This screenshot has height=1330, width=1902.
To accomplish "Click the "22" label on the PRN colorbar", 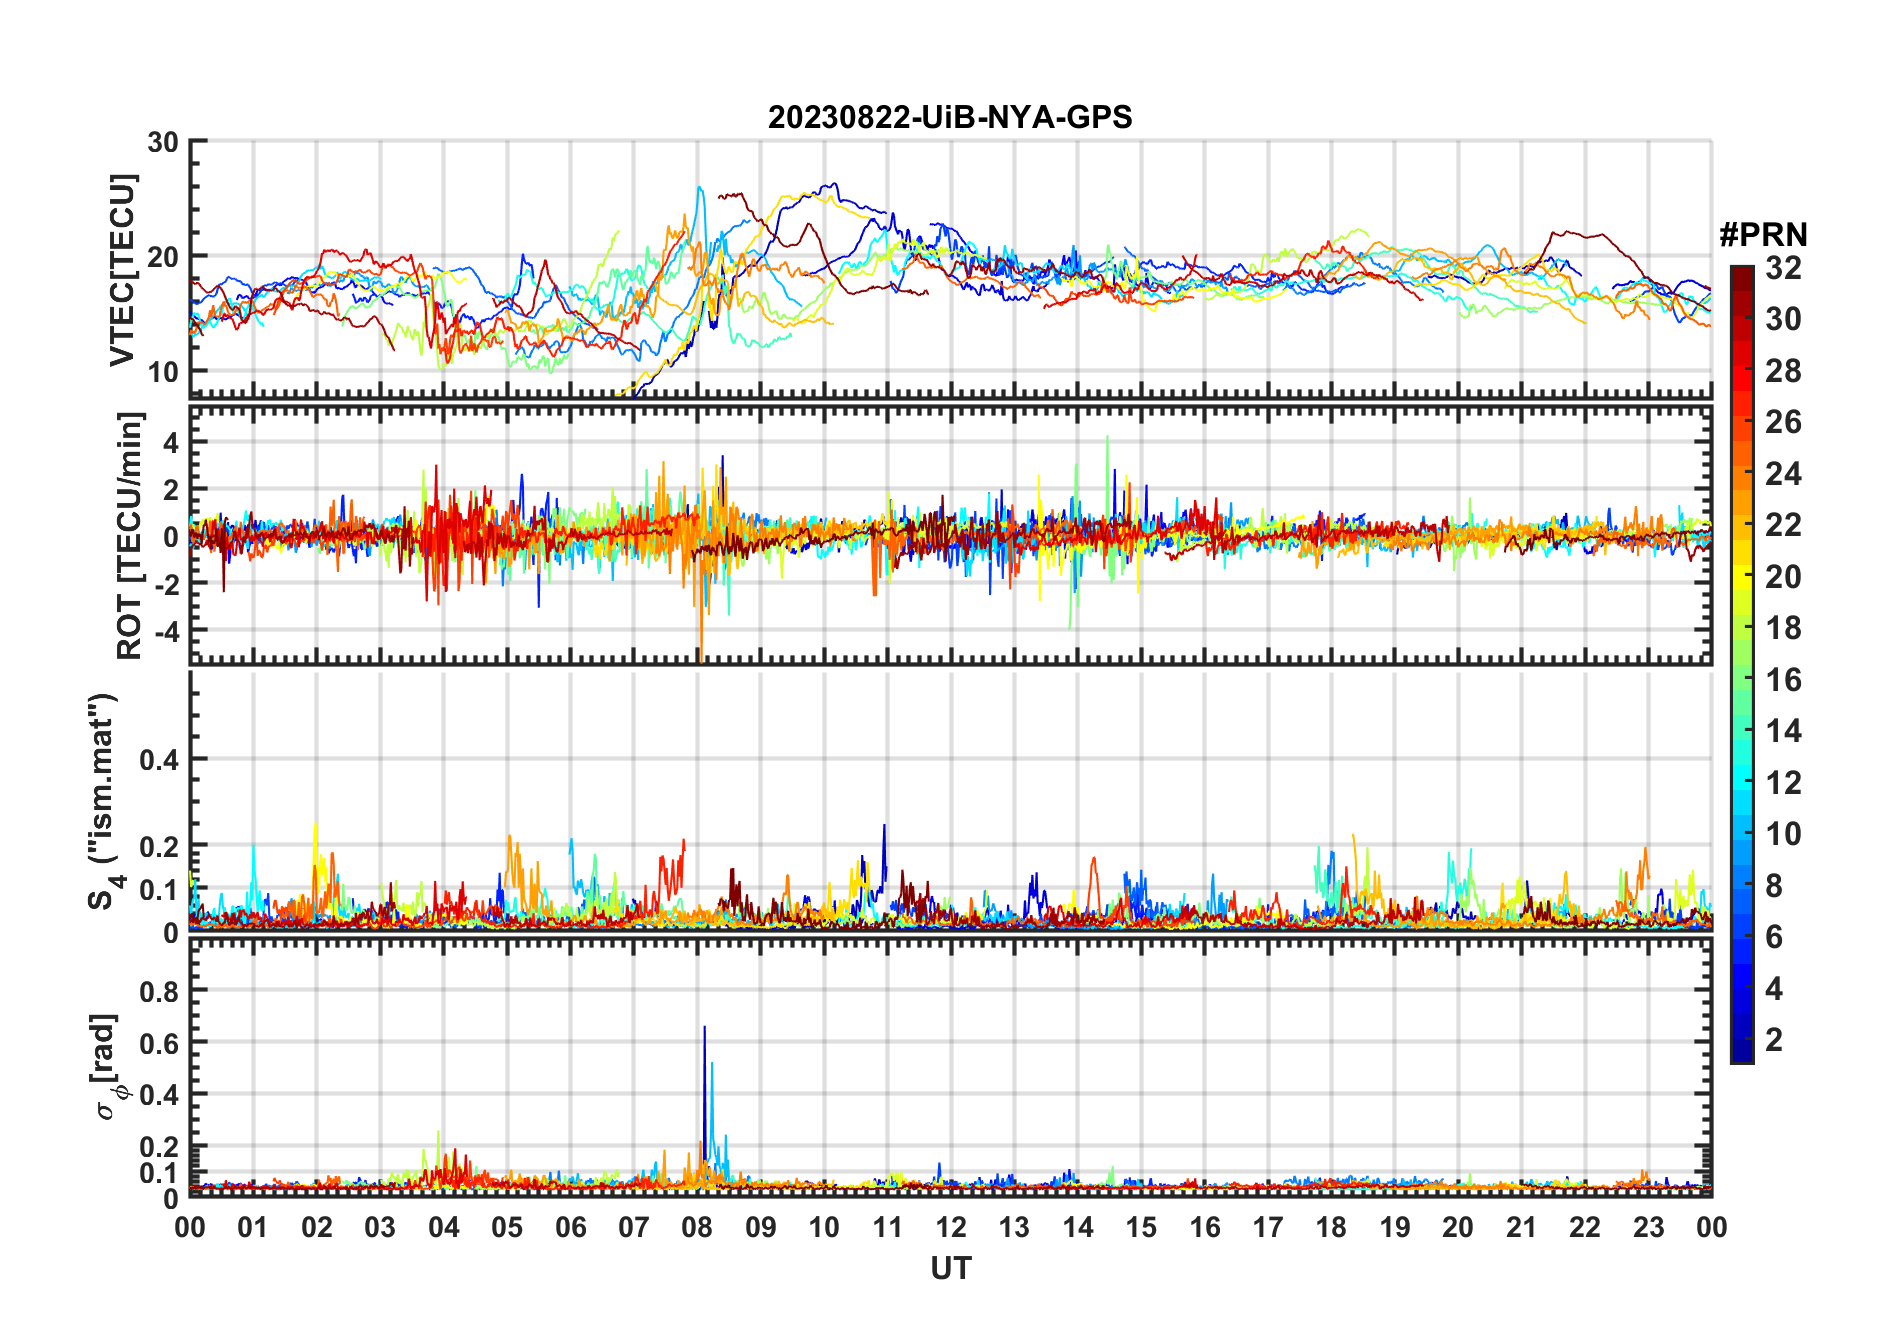I will (1783, 525).
